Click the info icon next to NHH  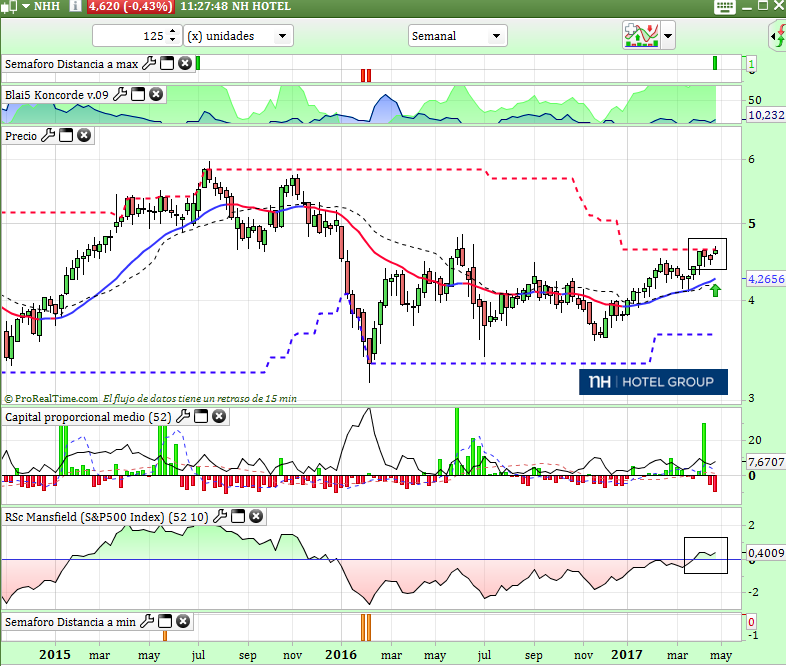coord(75,6)
